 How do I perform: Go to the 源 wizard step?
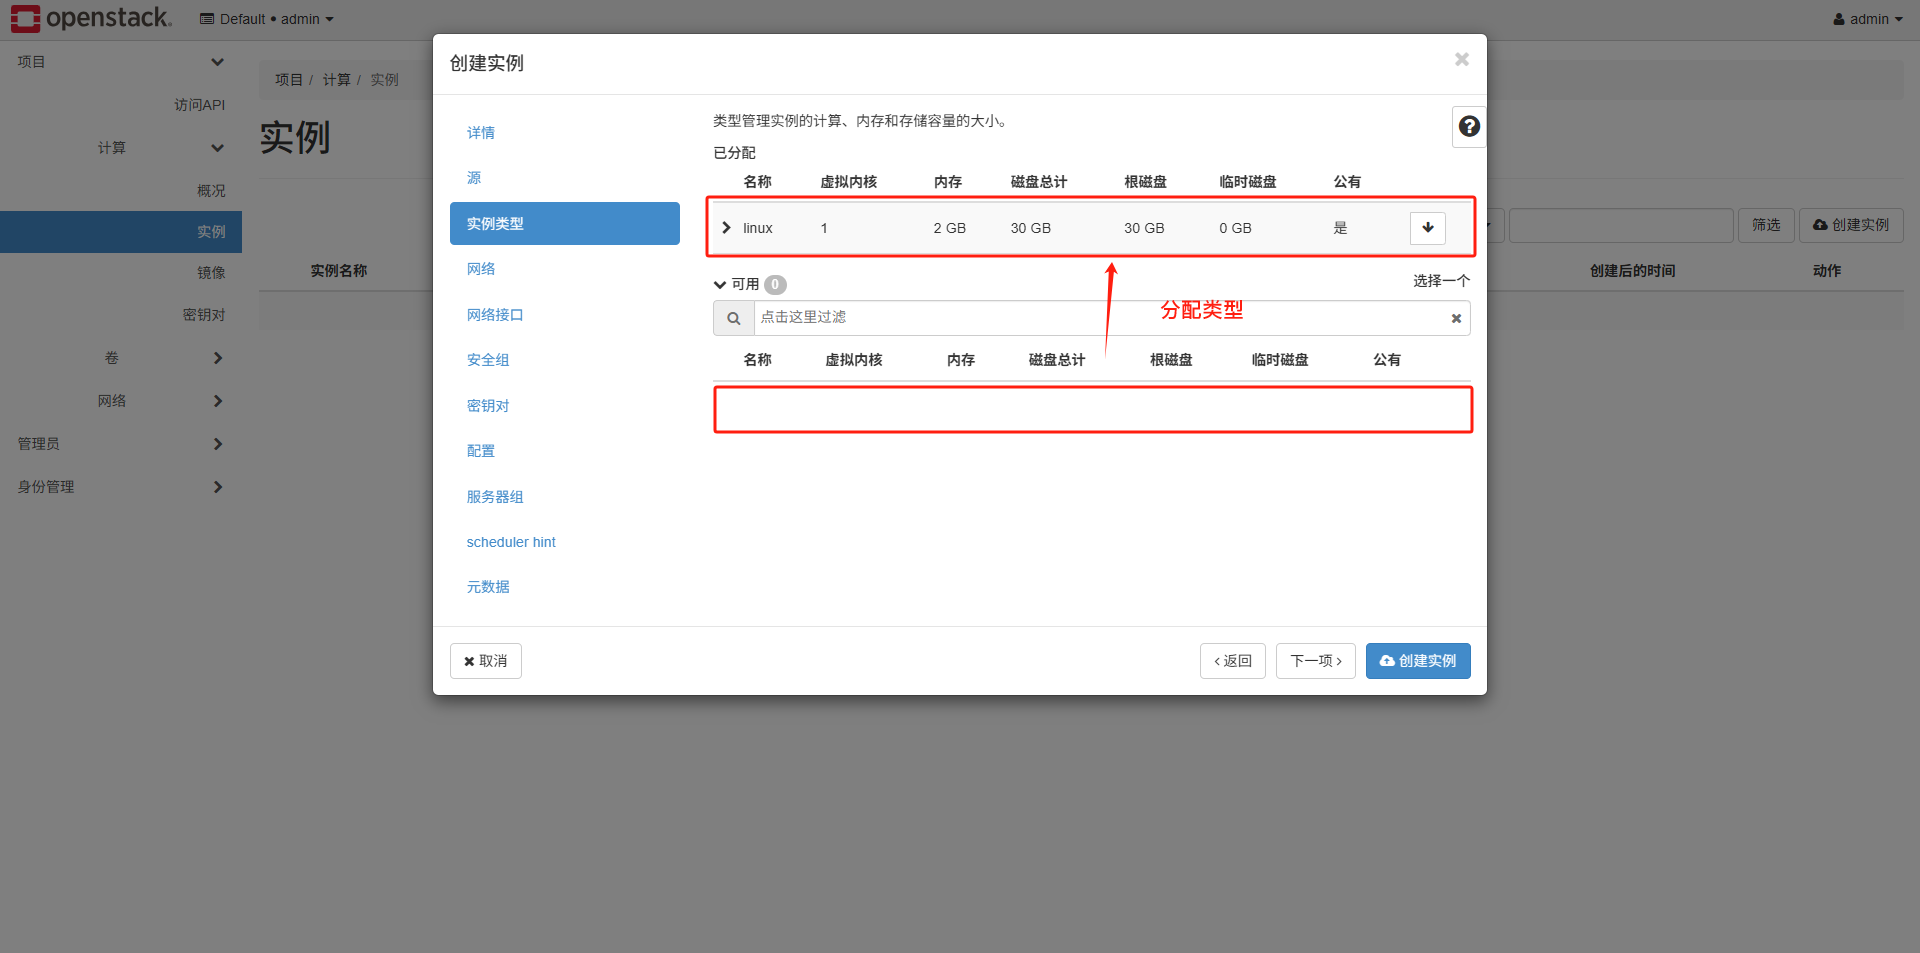[474, 178]
